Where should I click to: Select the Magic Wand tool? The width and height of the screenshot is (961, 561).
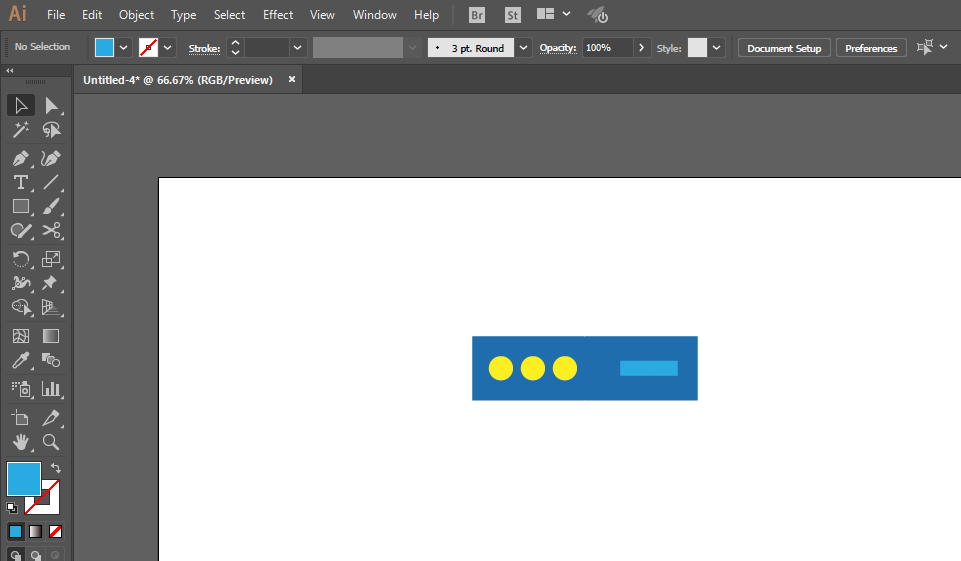[x=20, y=131]
